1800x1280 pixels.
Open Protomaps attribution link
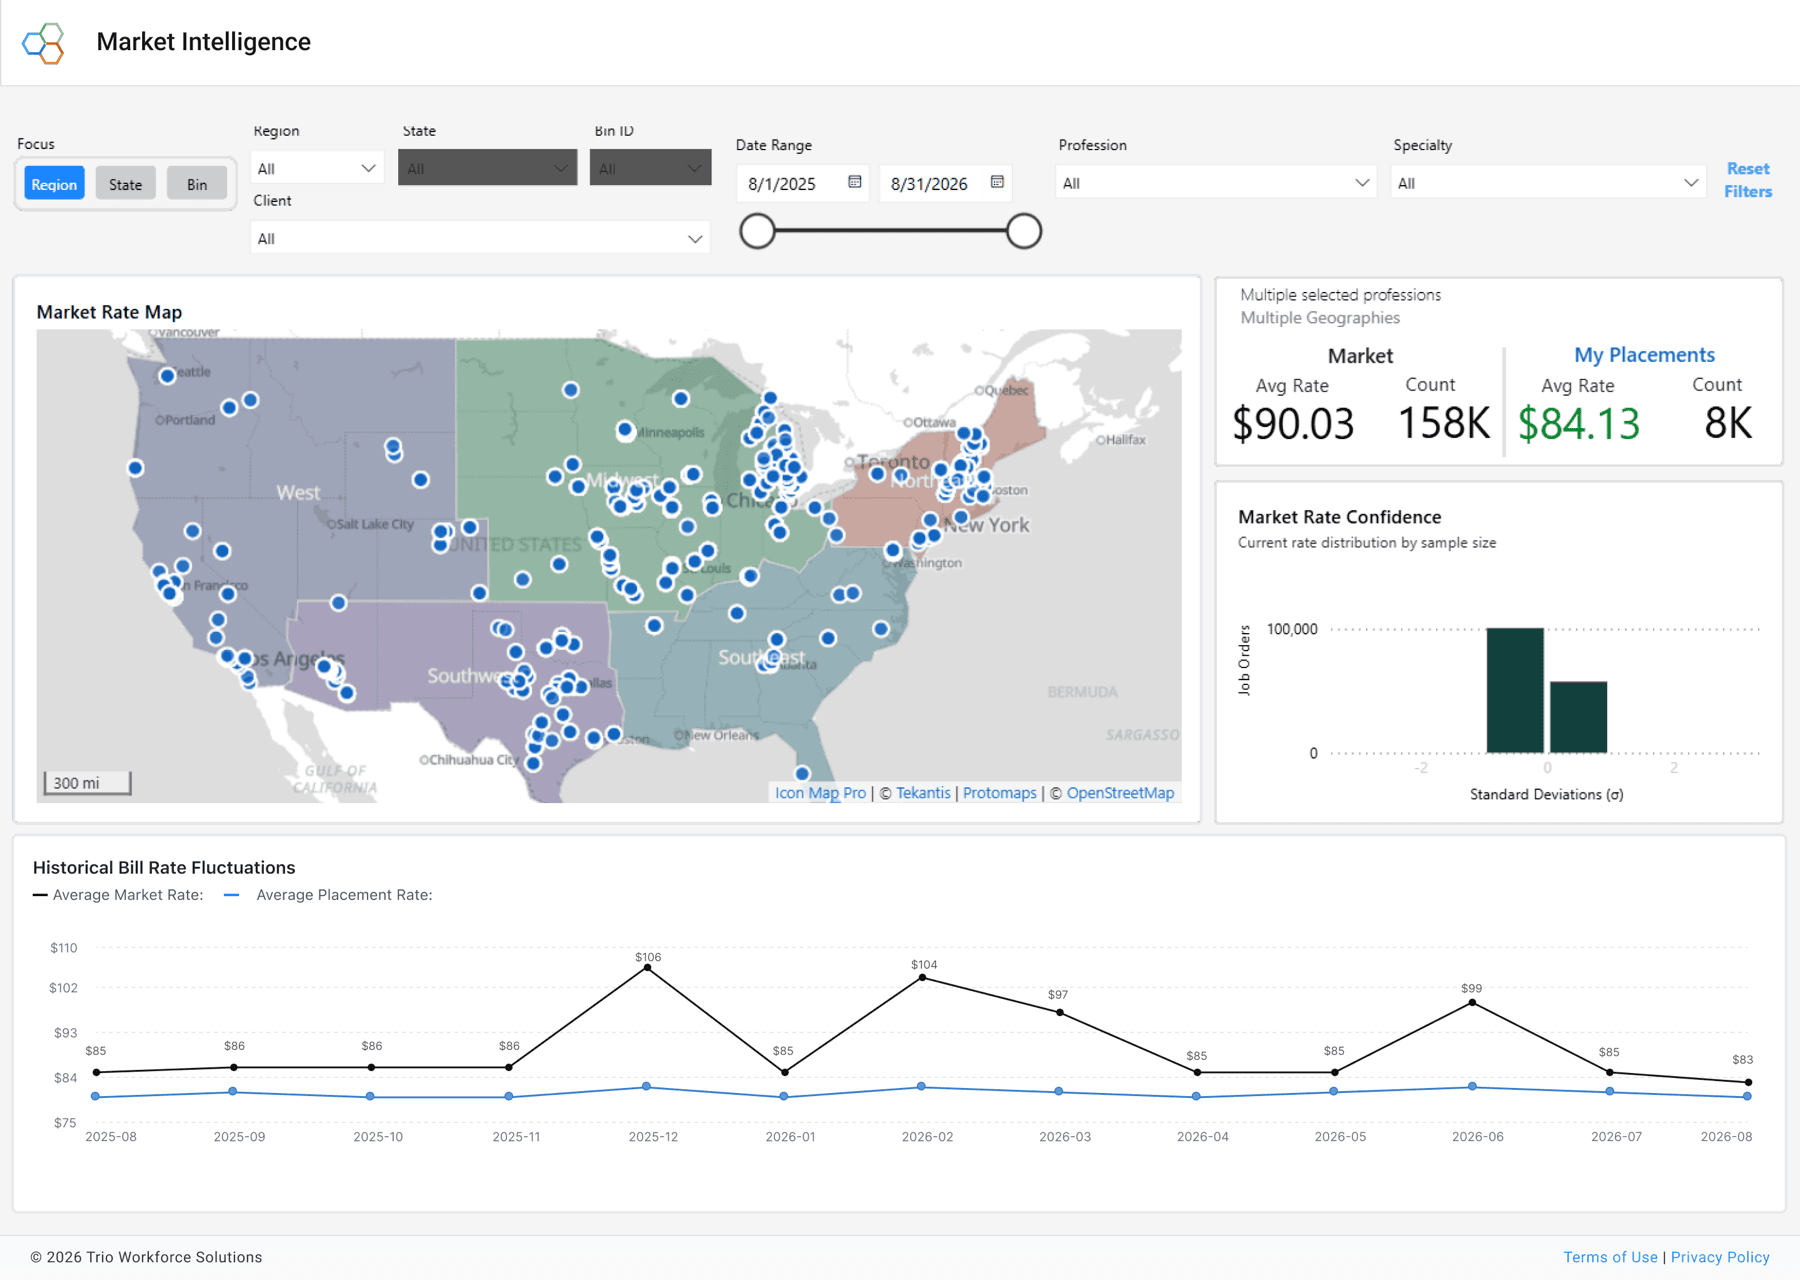pos(1000,793)
